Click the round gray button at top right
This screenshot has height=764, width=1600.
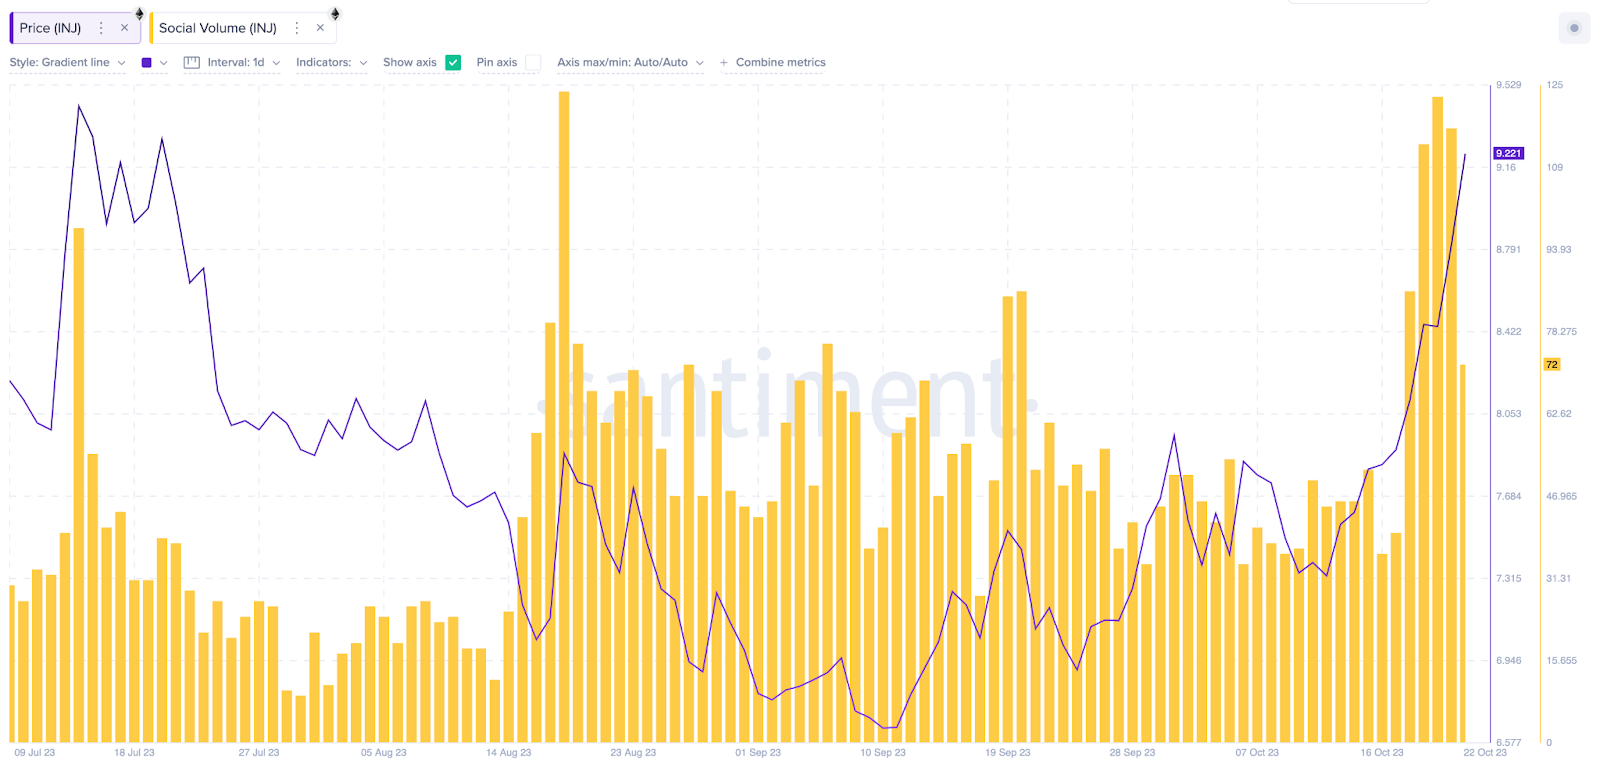[1574, 28]
